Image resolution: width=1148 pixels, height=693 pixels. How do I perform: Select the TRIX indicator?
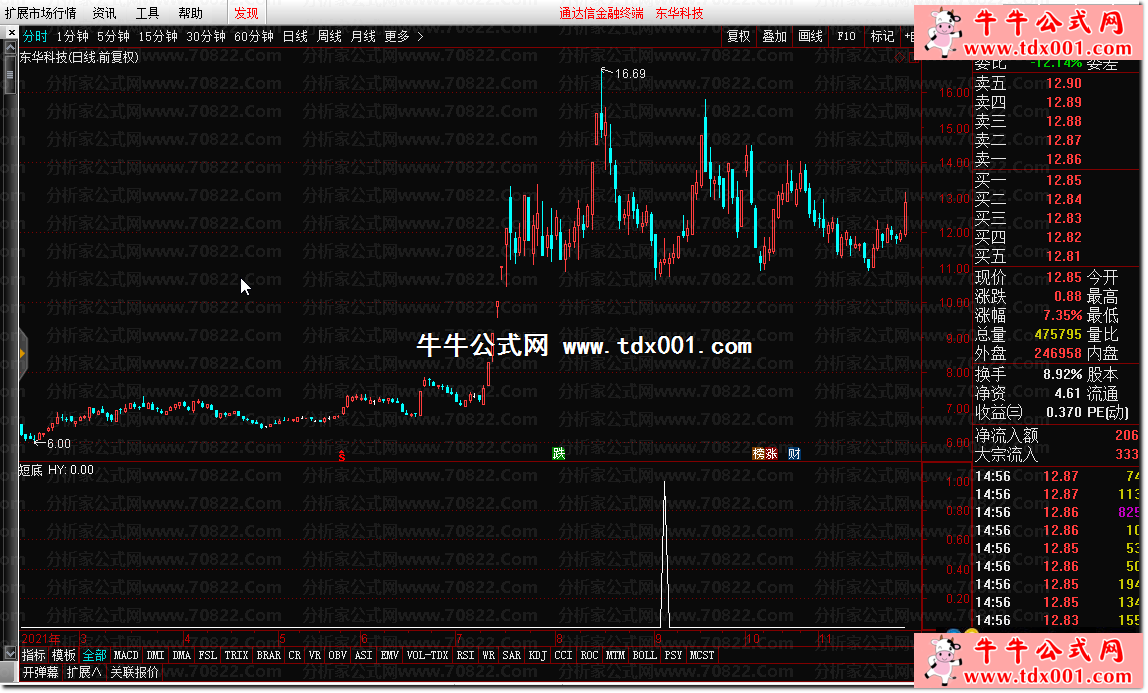tap(236, 655)
